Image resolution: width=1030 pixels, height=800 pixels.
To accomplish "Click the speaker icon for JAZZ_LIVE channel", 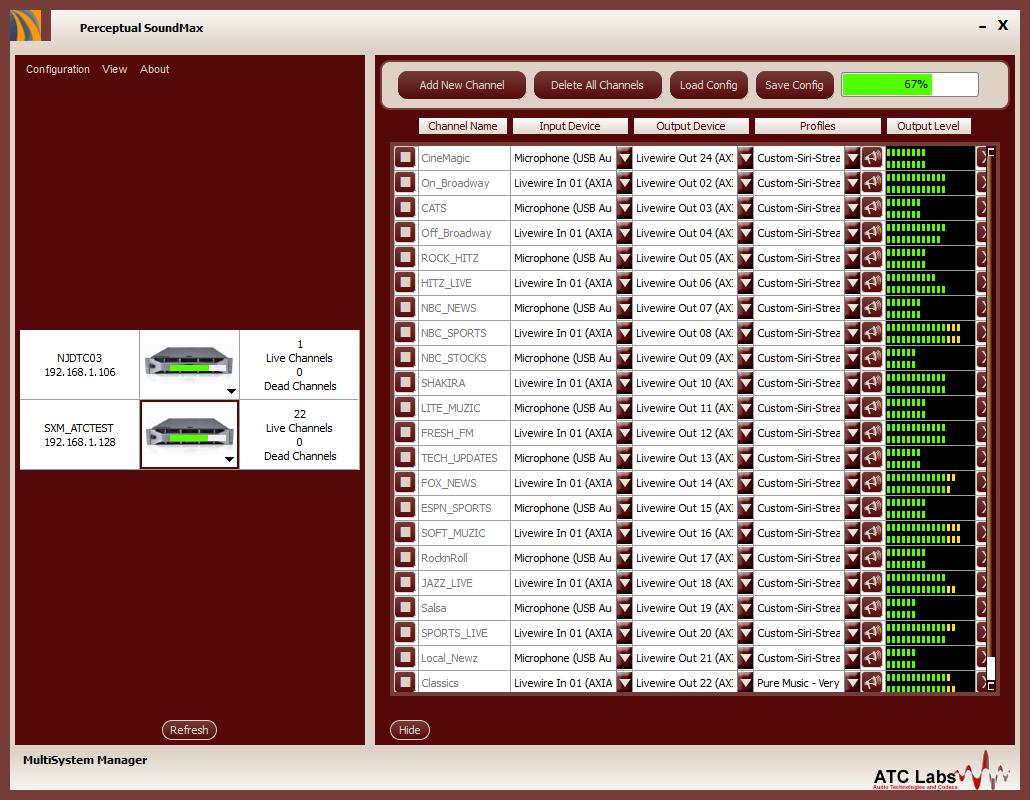I will pos(872,582).
